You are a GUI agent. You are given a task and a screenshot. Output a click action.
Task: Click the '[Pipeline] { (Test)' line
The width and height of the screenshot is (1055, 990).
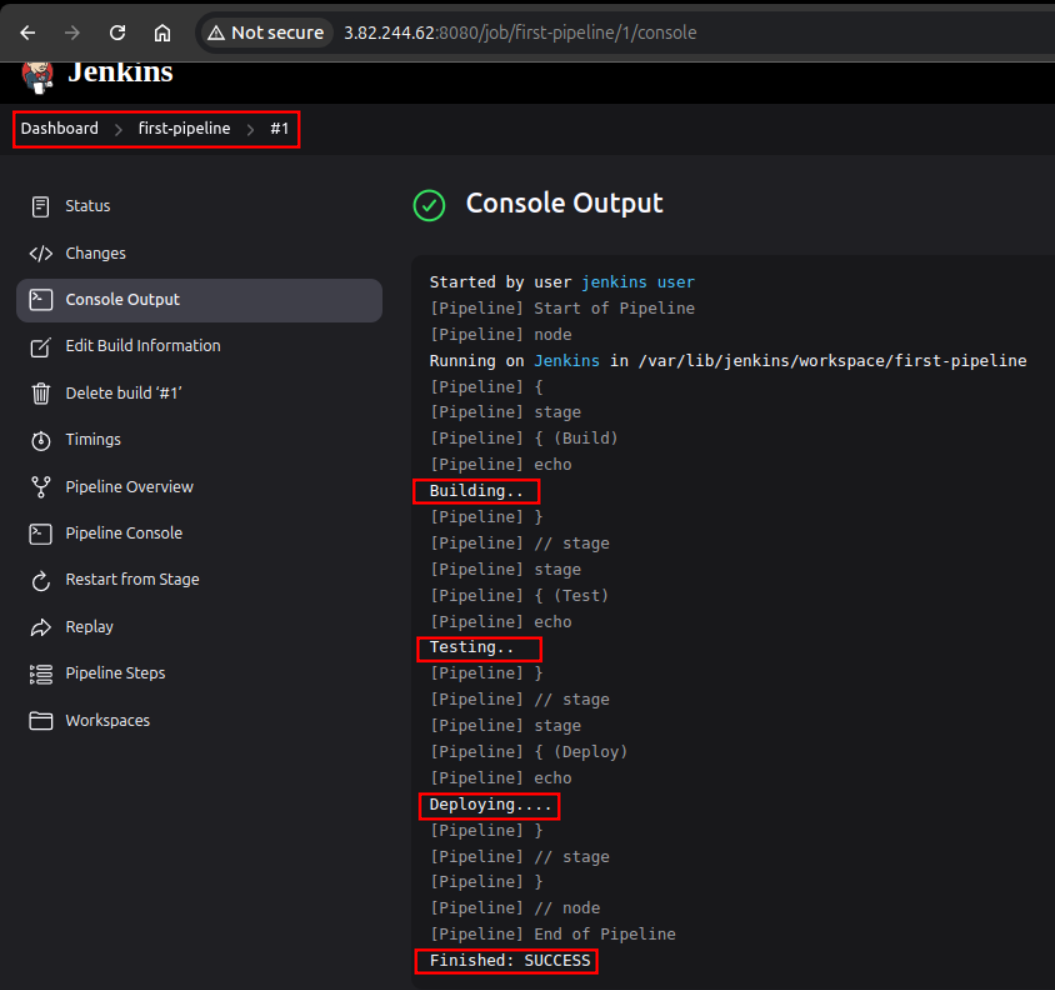(519, 596)
